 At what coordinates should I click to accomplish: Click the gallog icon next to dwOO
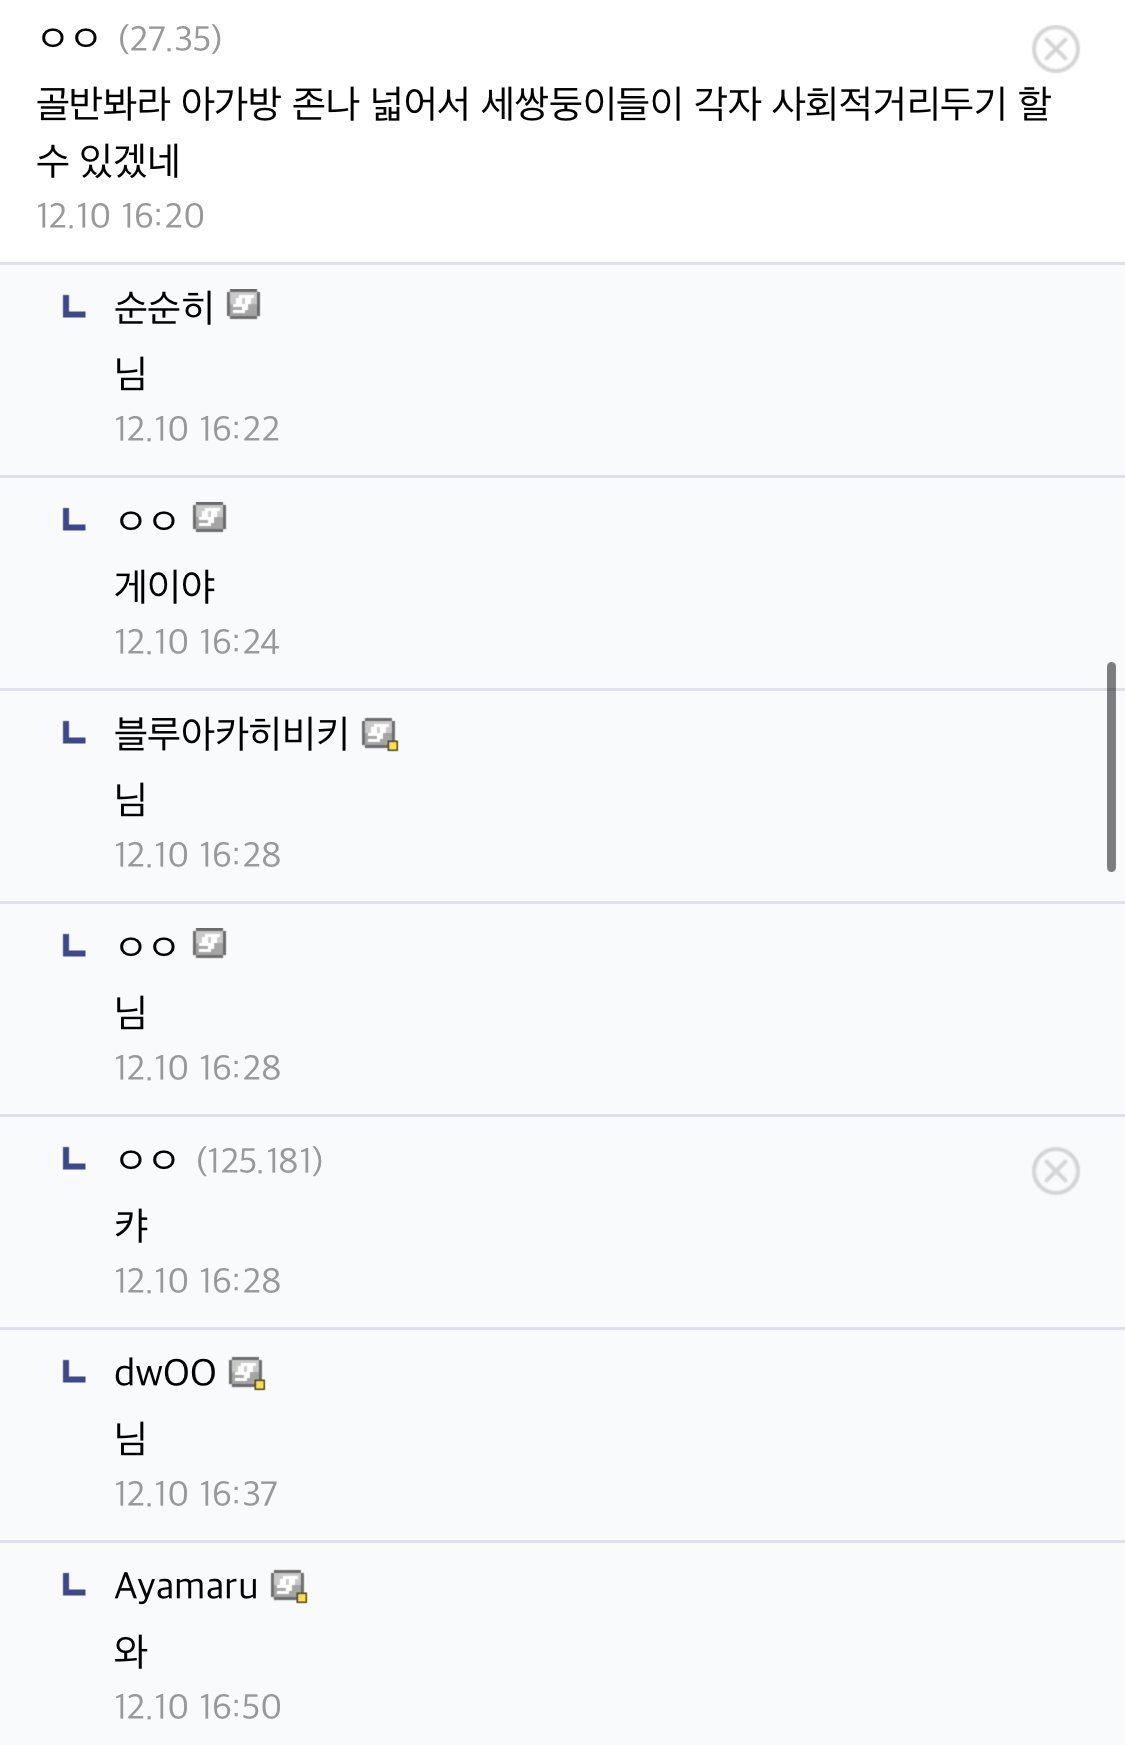247,1373
